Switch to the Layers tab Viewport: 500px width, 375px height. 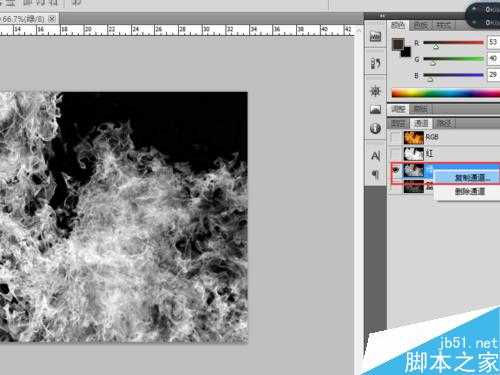[398, 123]
